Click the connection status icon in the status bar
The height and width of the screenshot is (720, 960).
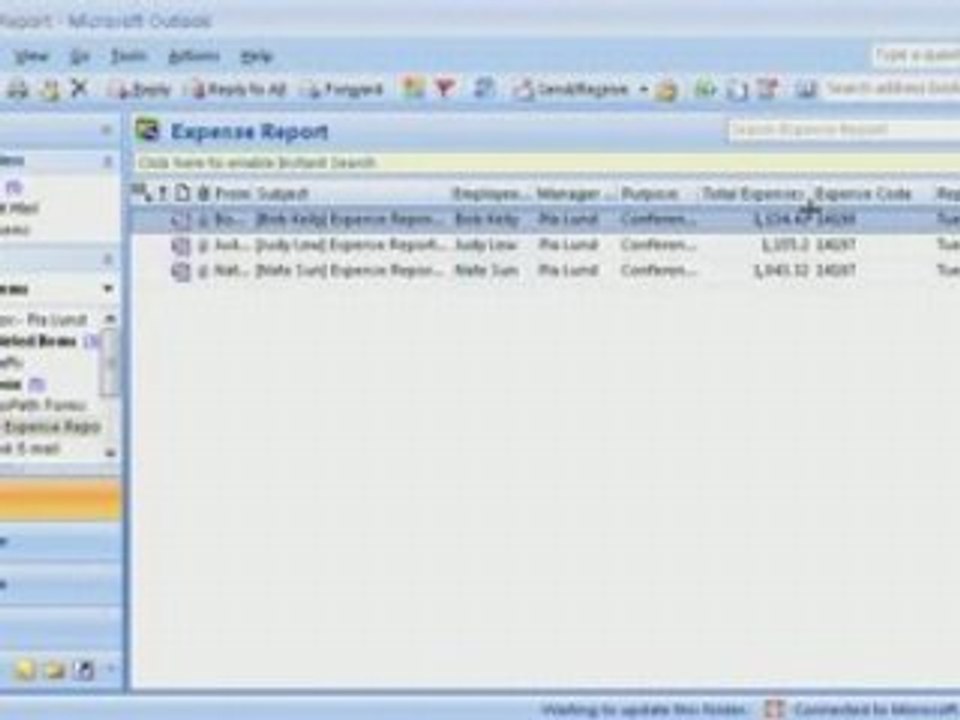pos(774,710)
